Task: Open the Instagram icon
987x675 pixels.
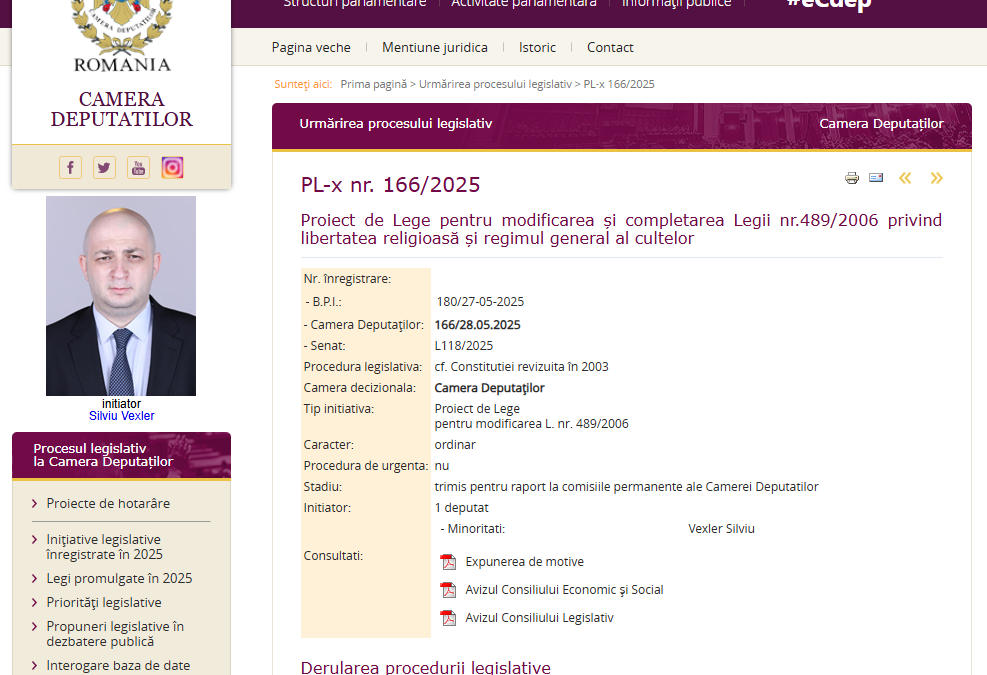Action: tap(172, 167)
